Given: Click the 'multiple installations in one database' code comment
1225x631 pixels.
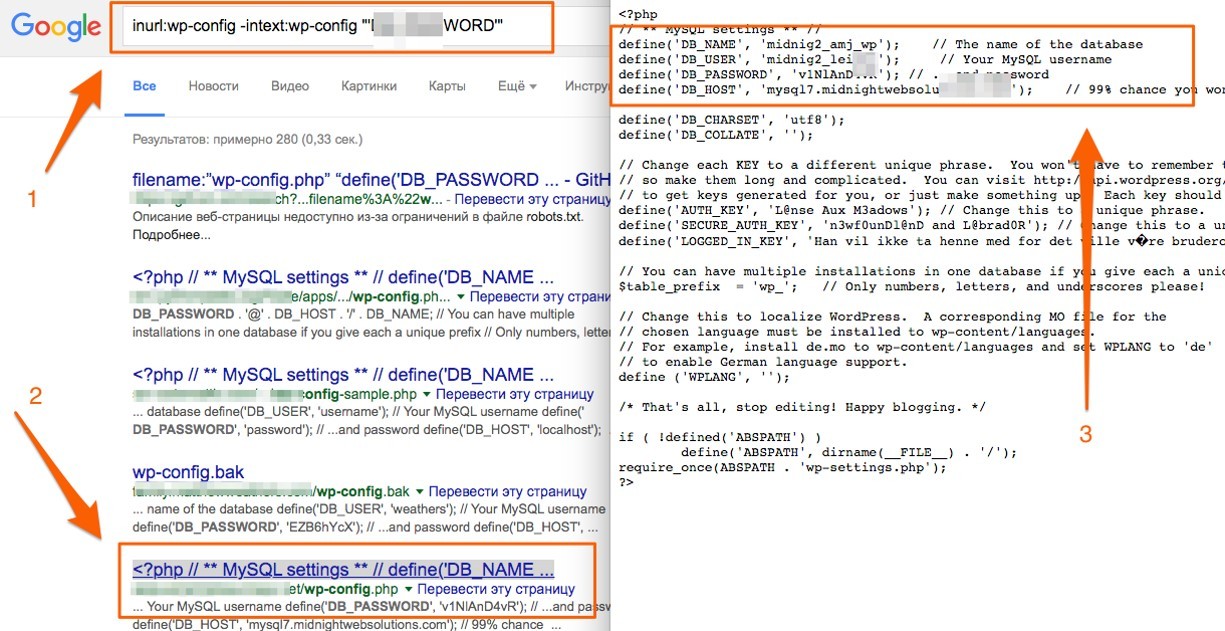Looking at the screenshot, I should pos(921,271).
